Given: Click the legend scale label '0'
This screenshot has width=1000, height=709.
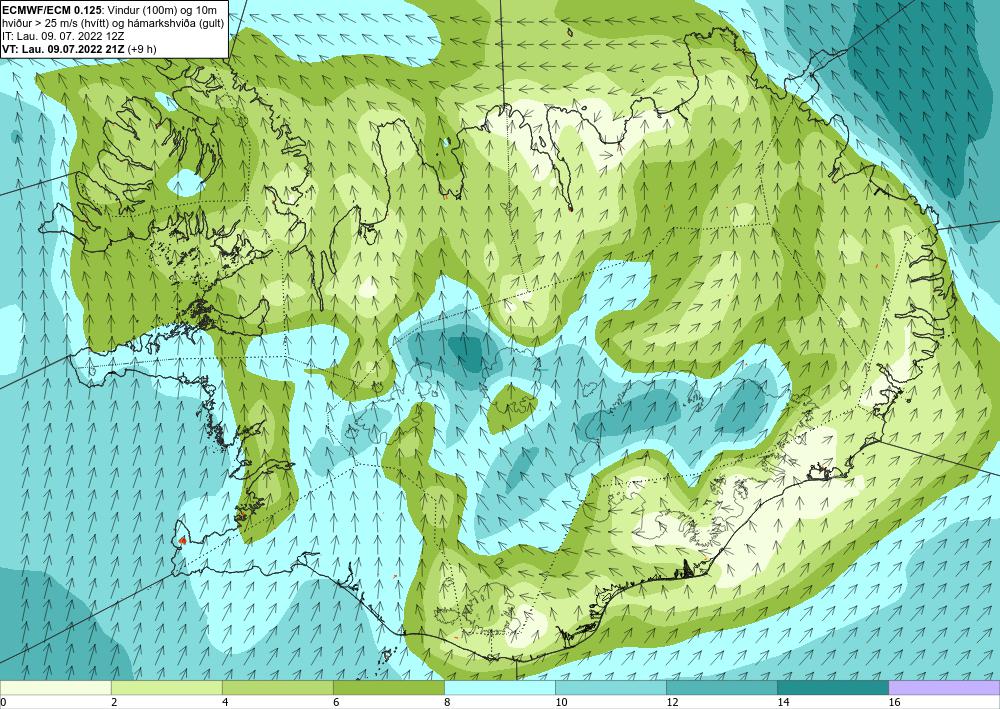Looking at the screenshot, I should coord(3,702).
